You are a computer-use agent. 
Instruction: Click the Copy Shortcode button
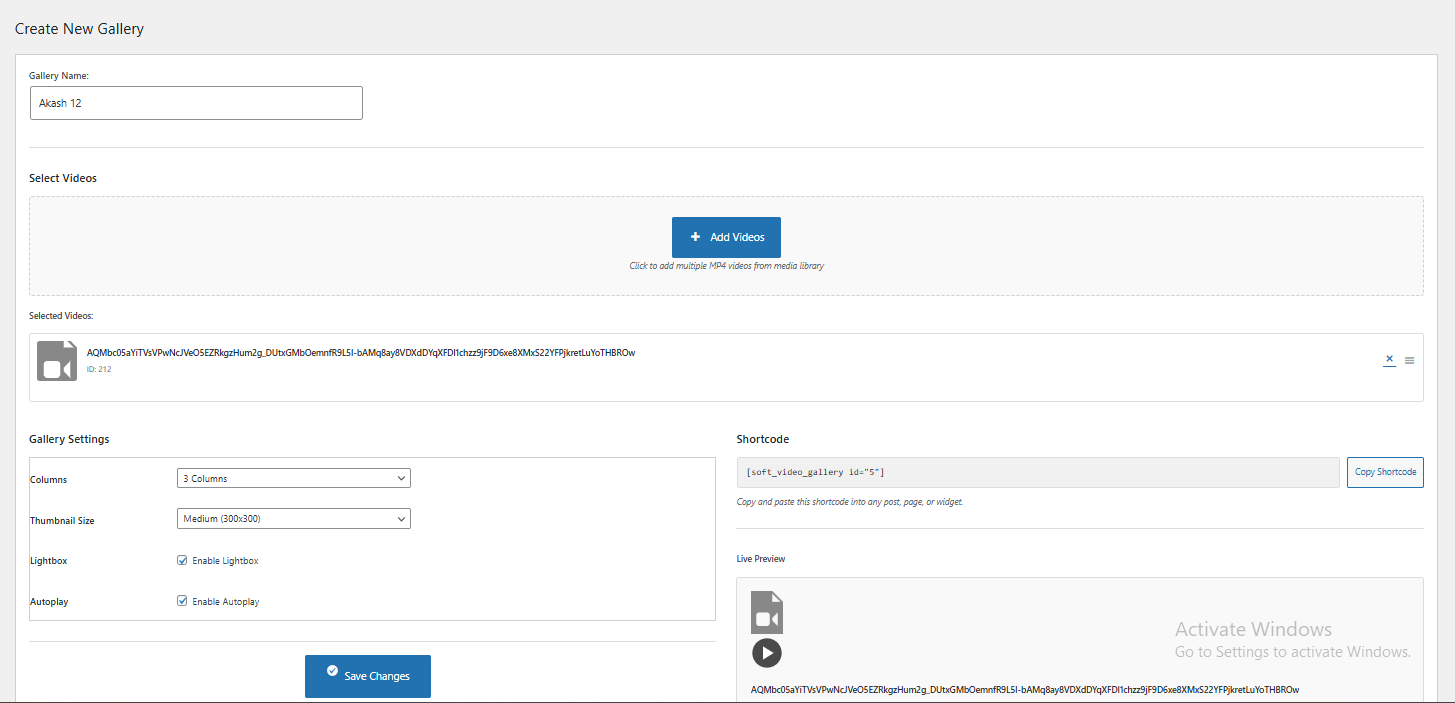pyautogui.click(x=1385, y=472)
